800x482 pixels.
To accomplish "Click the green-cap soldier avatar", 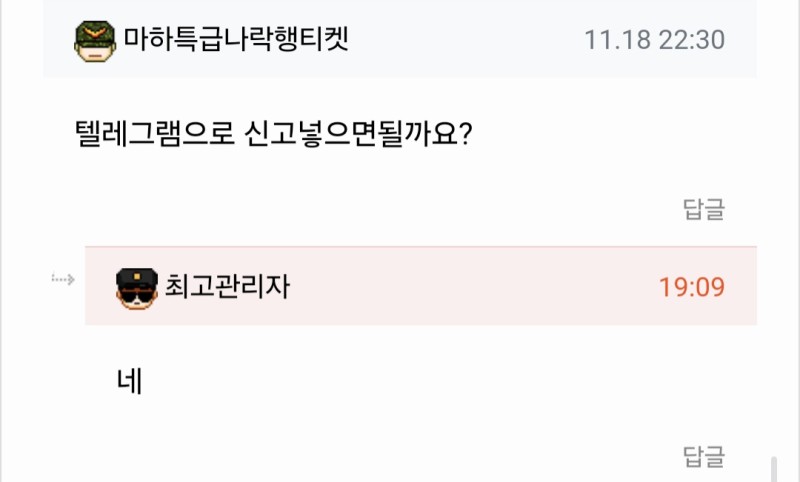I will click(96, 40).
